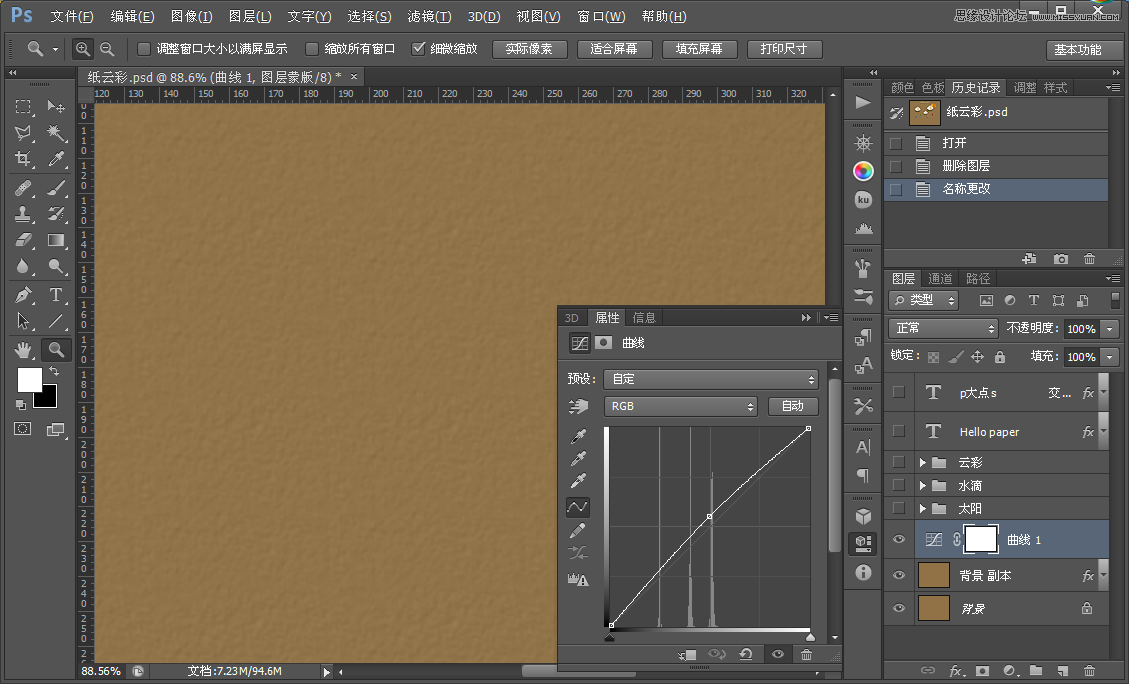
Task: Uncheck the scrubby zoom checkbox
Action: coord(418,49)
